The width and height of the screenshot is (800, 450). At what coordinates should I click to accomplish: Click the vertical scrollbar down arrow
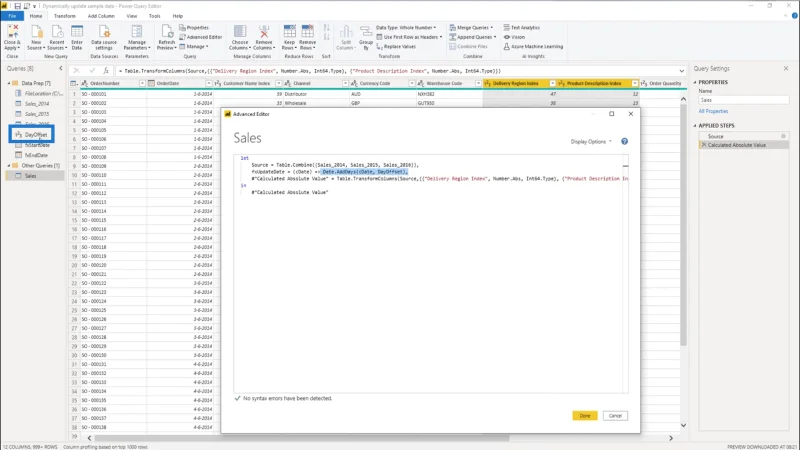683,425
